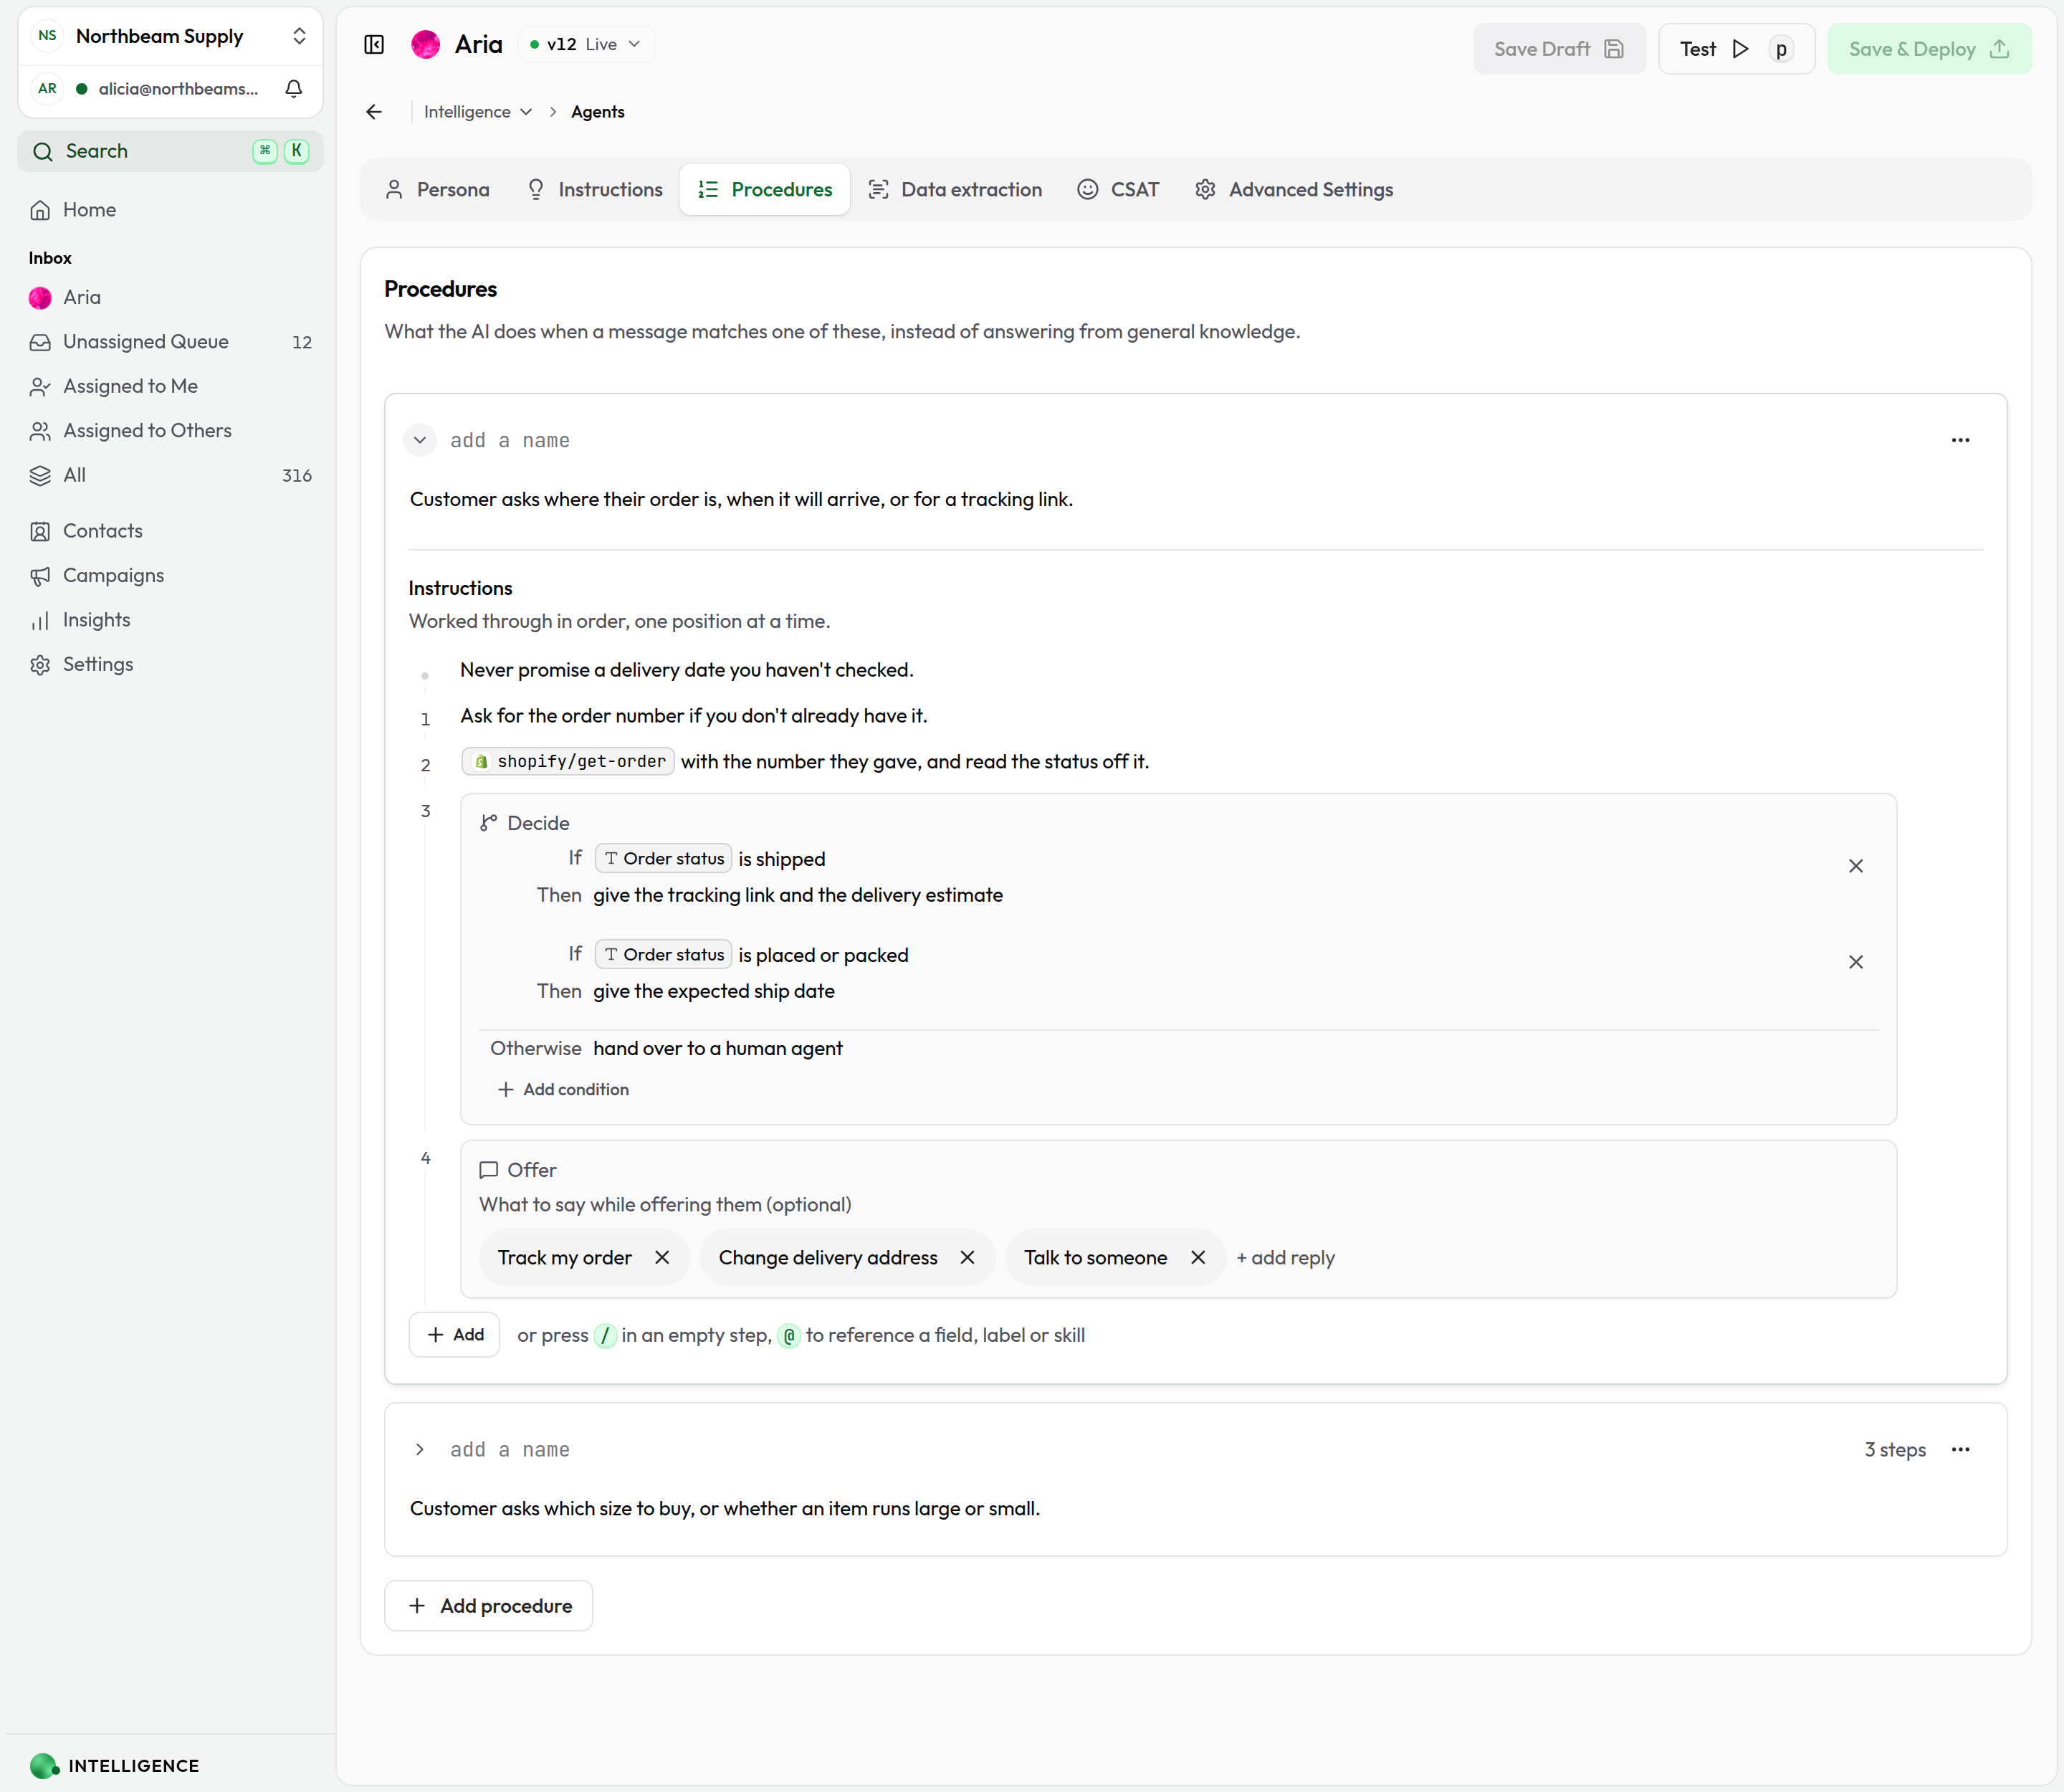The height and width of the screenshot is (1792, 2064).
Task: Expand the Intelligence breadcrumb dropdown
Action: (477, 112)
